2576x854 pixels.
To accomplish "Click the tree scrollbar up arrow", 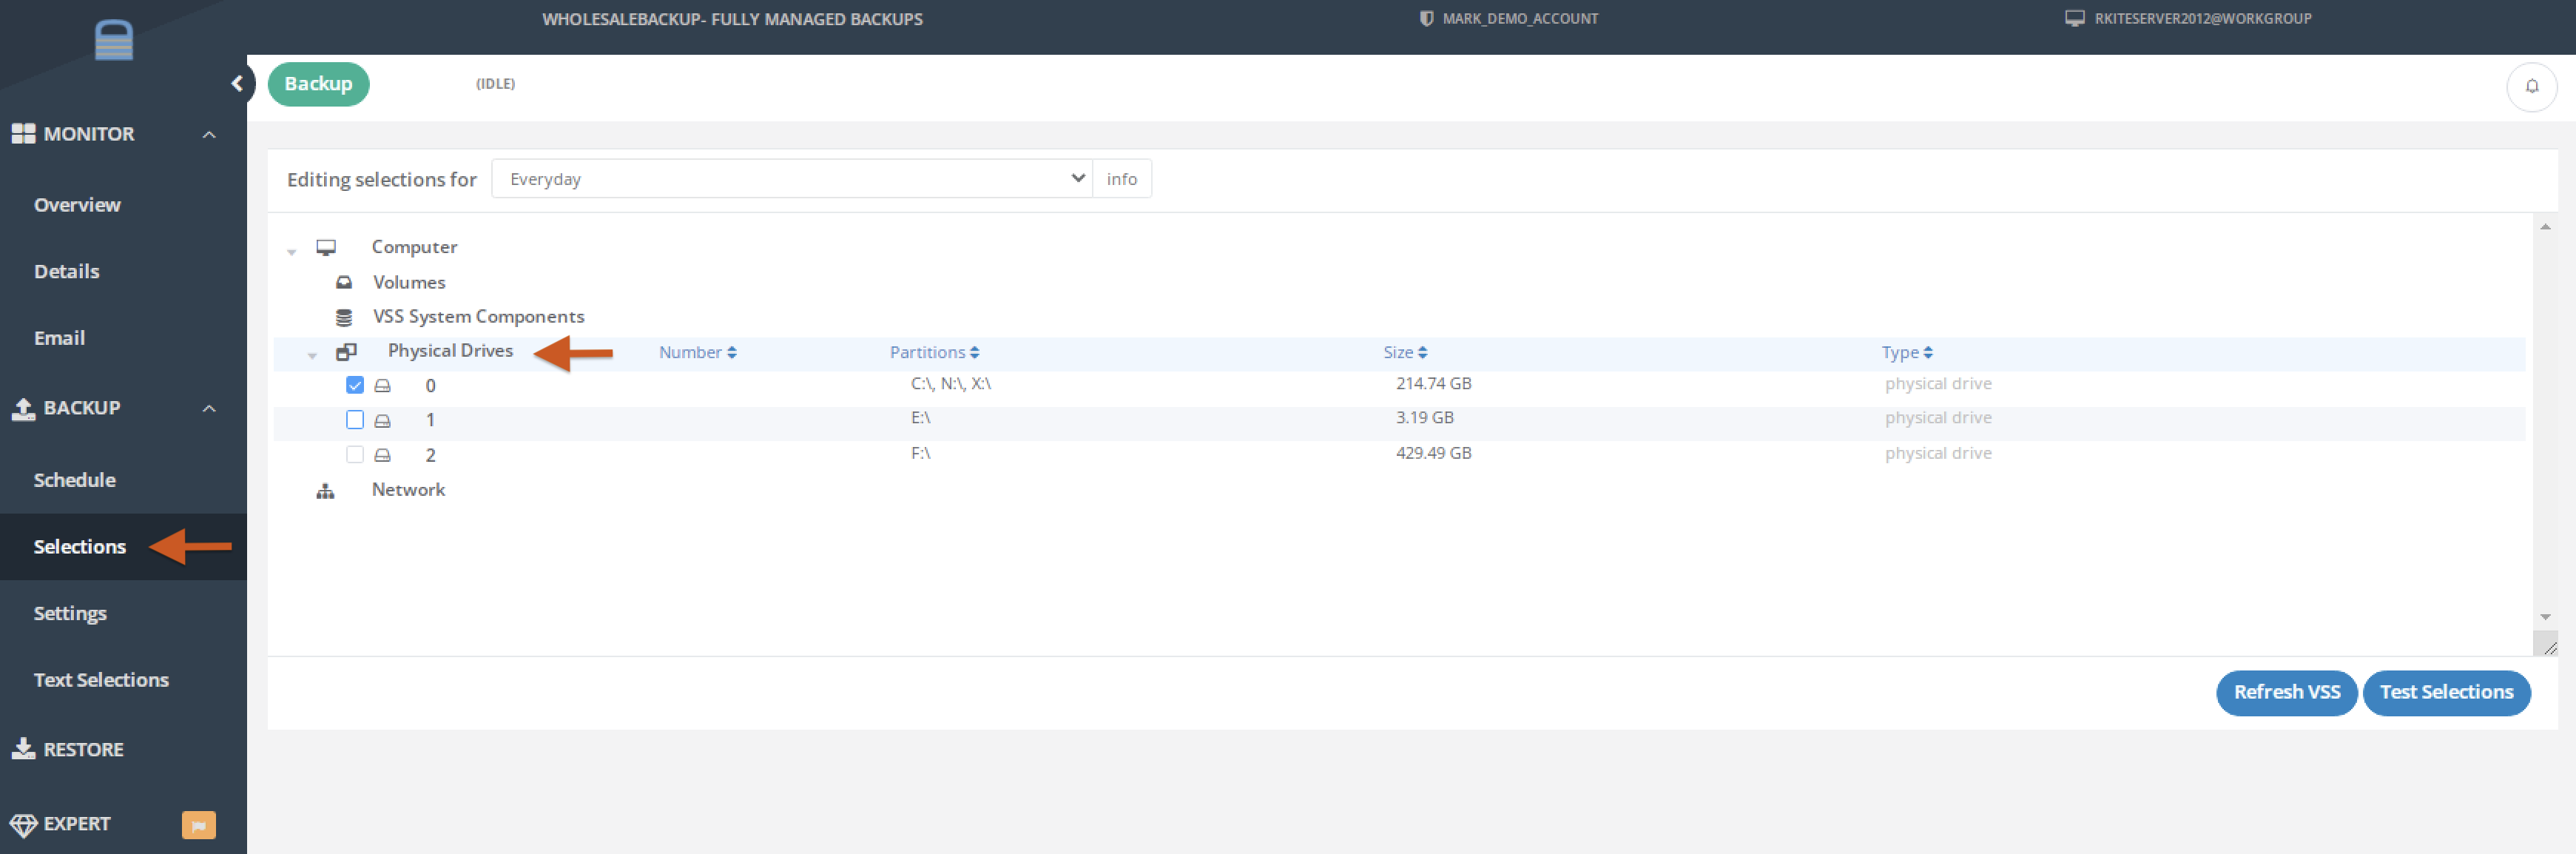I will point(2545,227).
